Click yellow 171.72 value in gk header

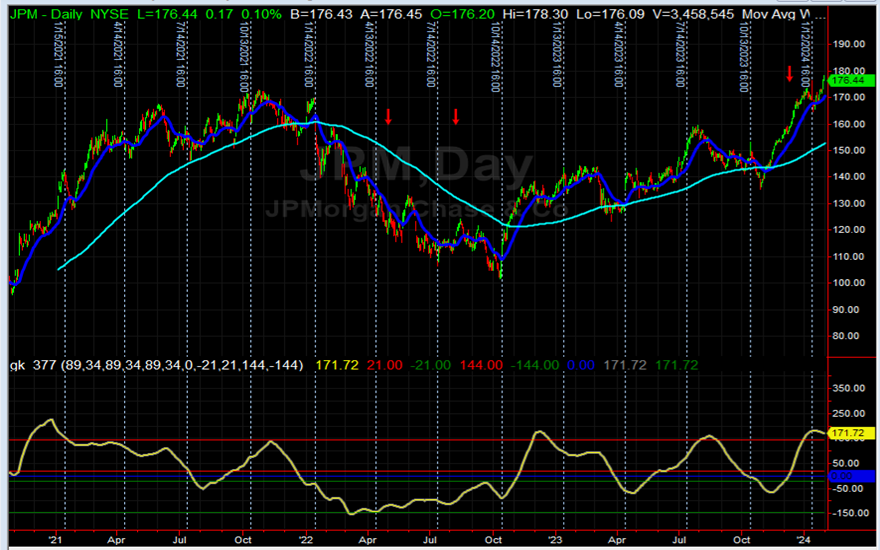(337, 365)
